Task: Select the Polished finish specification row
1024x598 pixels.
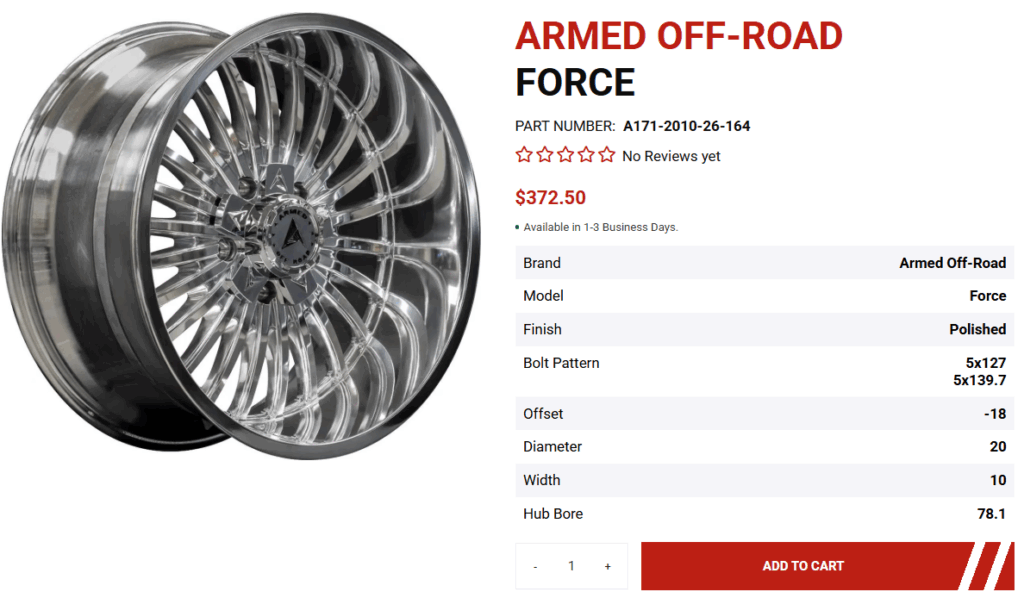Action: pos(765,329)
